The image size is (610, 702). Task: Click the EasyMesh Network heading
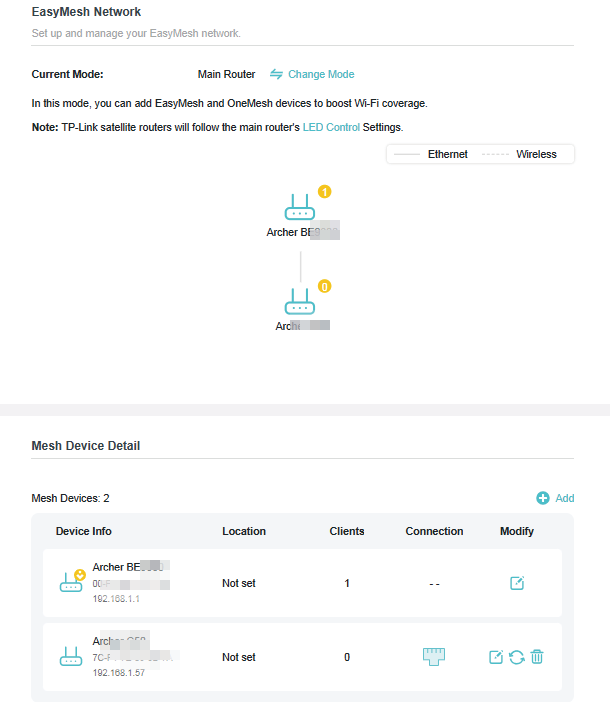point(86,12)
